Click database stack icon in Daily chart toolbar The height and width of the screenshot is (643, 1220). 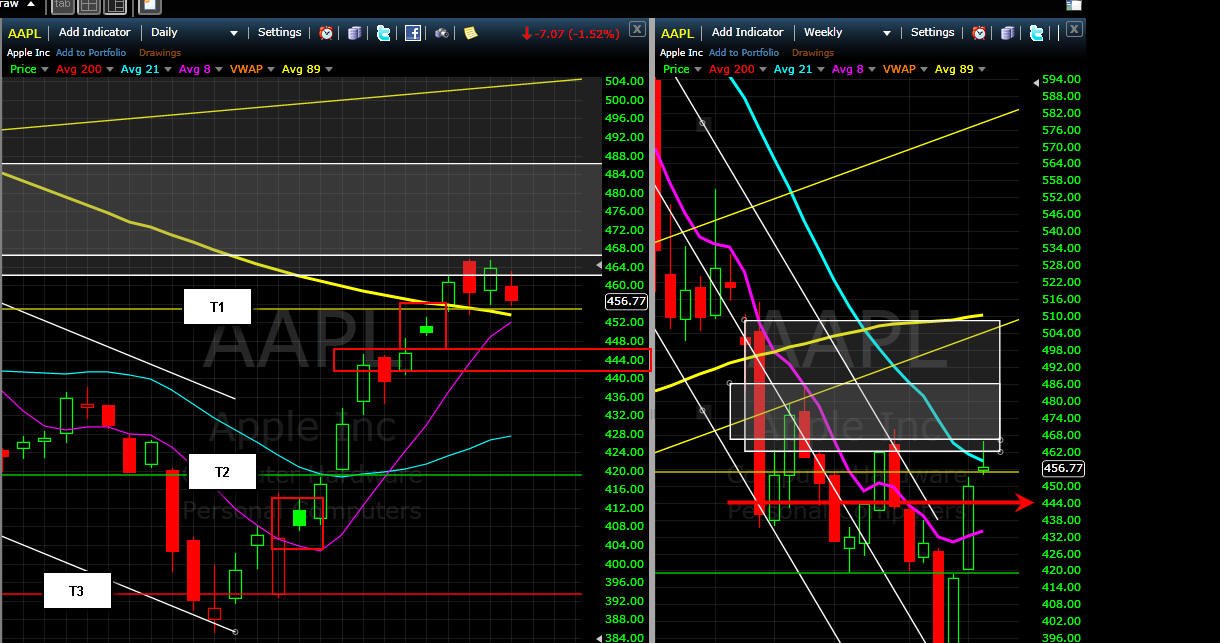click(354, 33)
